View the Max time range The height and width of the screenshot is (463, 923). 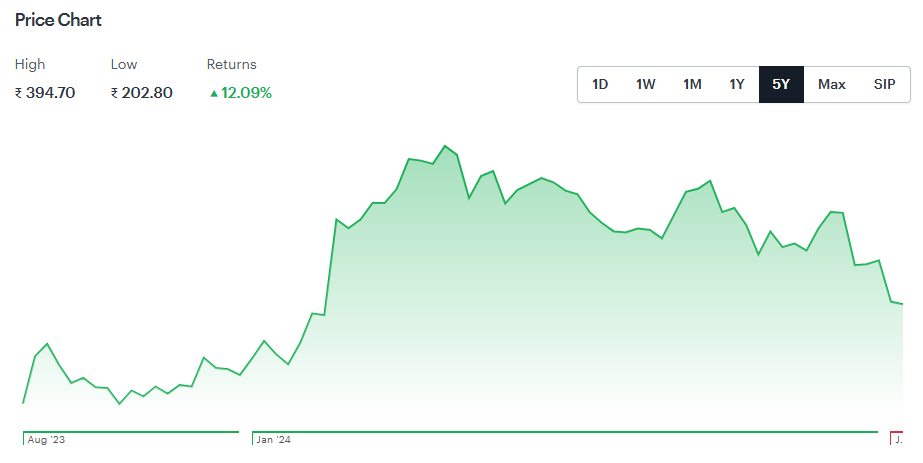pos(832,84)
